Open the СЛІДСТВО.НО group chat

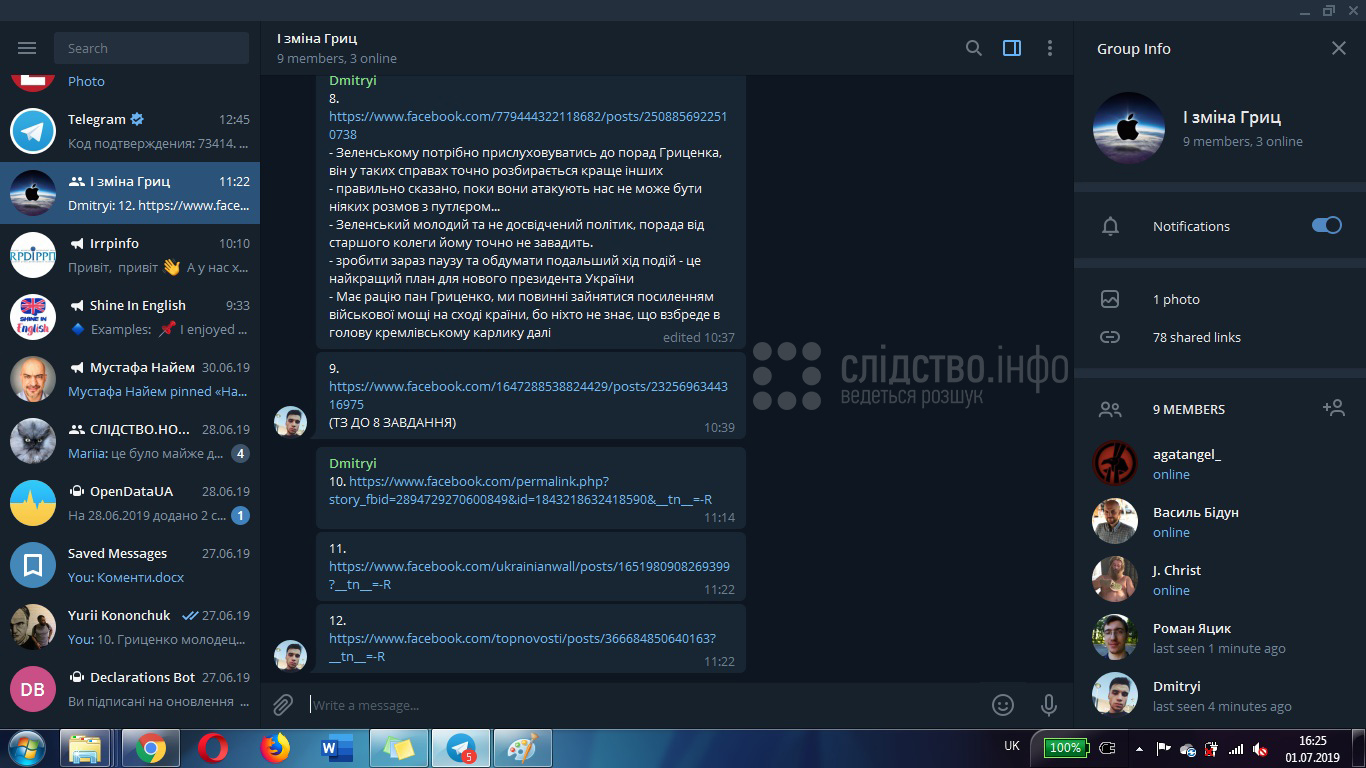coord(130,441)
